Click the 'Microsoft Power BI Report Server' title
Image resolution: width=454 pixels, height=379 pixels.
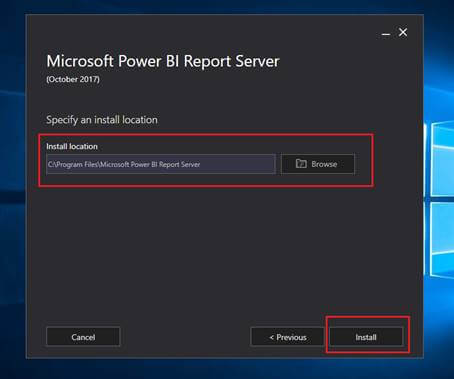163,61
